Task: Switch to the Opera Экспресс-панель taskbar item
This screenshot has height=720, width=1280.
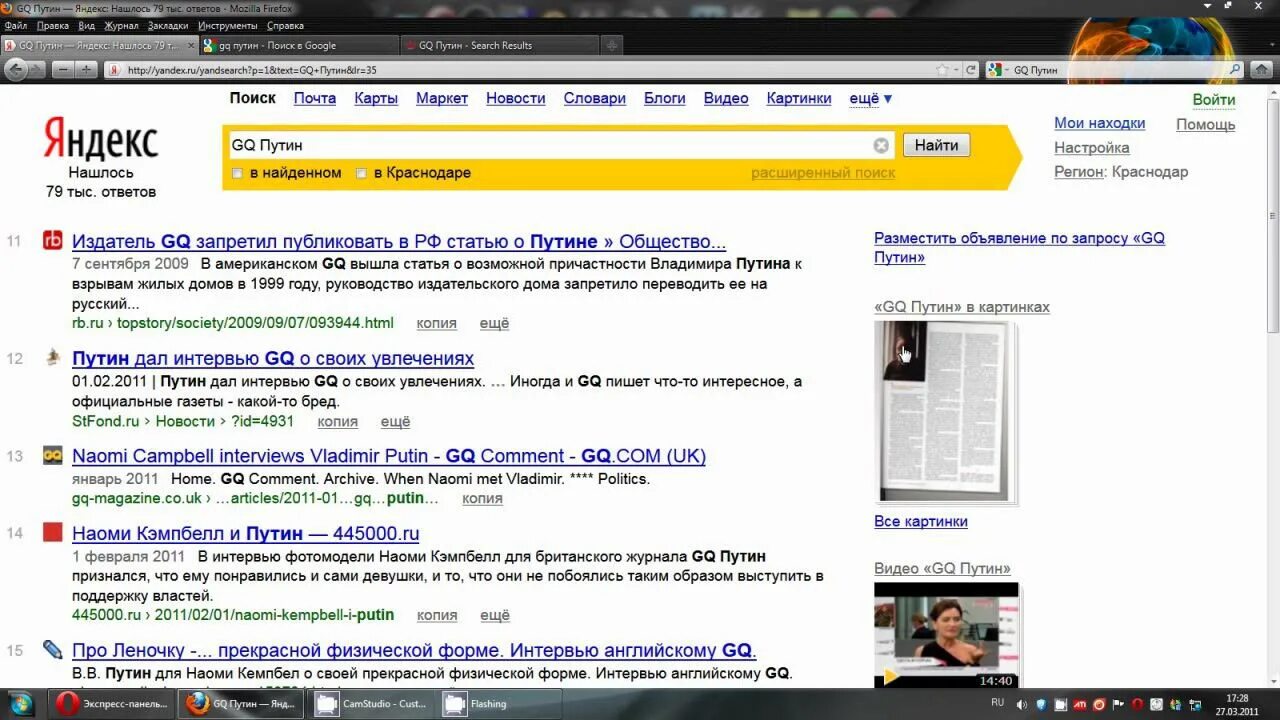Action: point(113,704)
